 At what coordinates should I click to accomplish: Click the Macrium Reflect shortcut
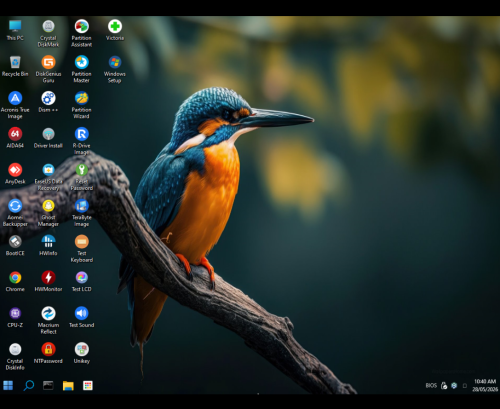click(48, 320)
